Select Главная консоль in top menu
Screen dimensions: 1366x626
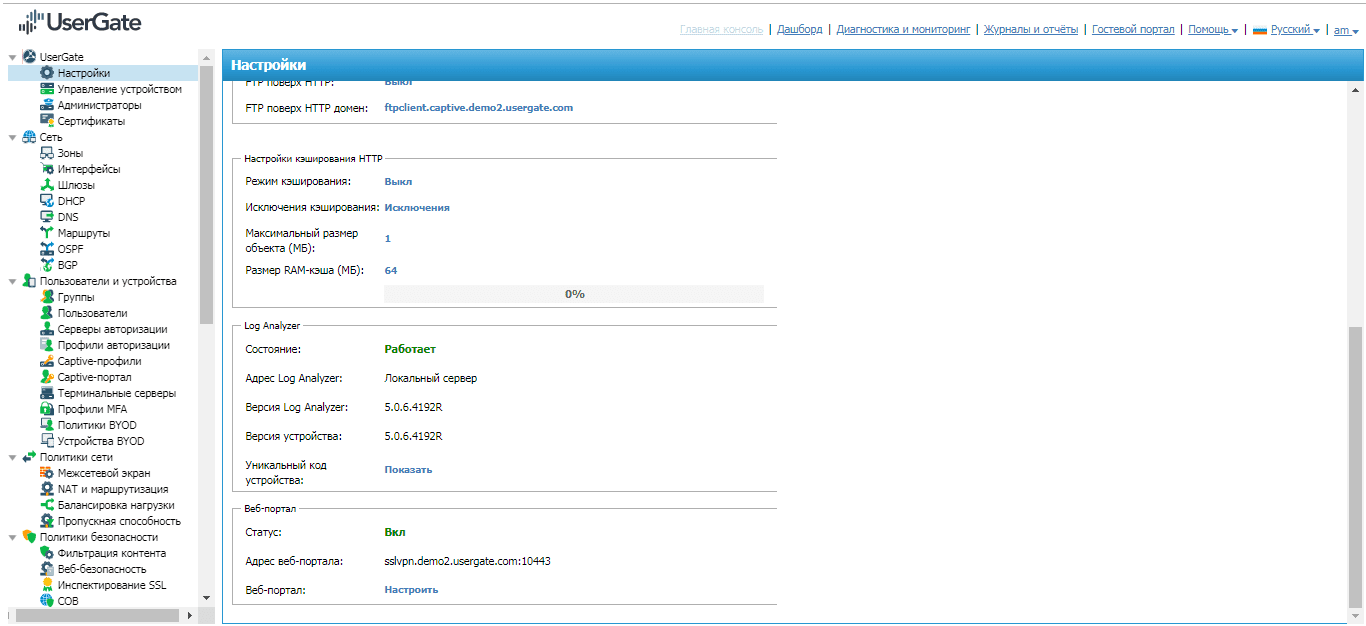coord(721,30)
